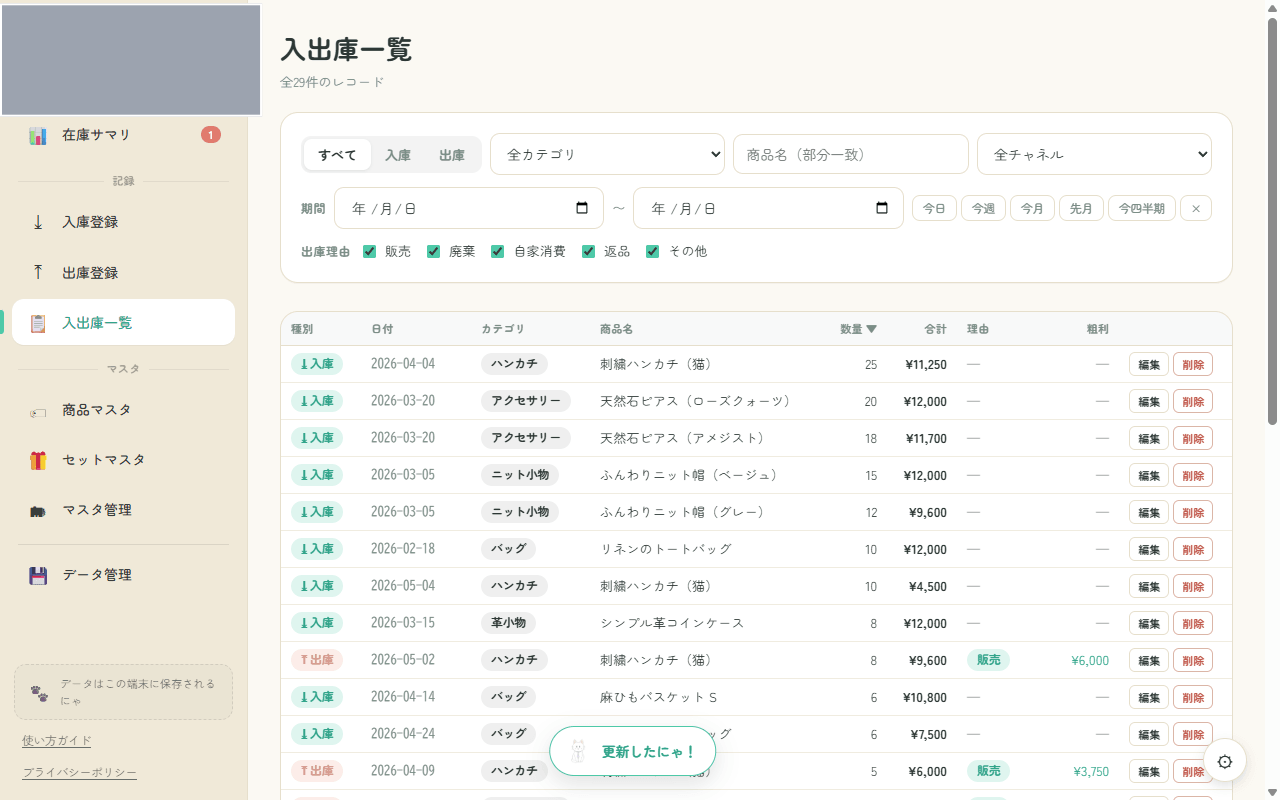The width and height of the screenshot is (1280, 800).
Task: Edit the リネンのトートバッグ row
Action: click(x=1149, y=549)
